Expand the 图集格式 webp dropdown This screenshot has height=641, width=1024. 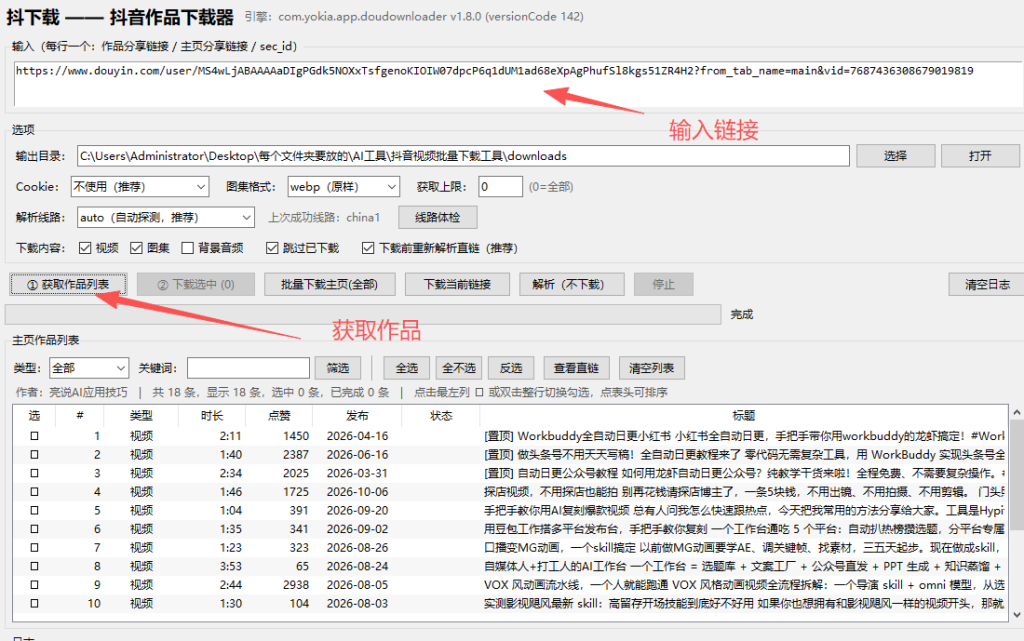[x=344, y=187]
